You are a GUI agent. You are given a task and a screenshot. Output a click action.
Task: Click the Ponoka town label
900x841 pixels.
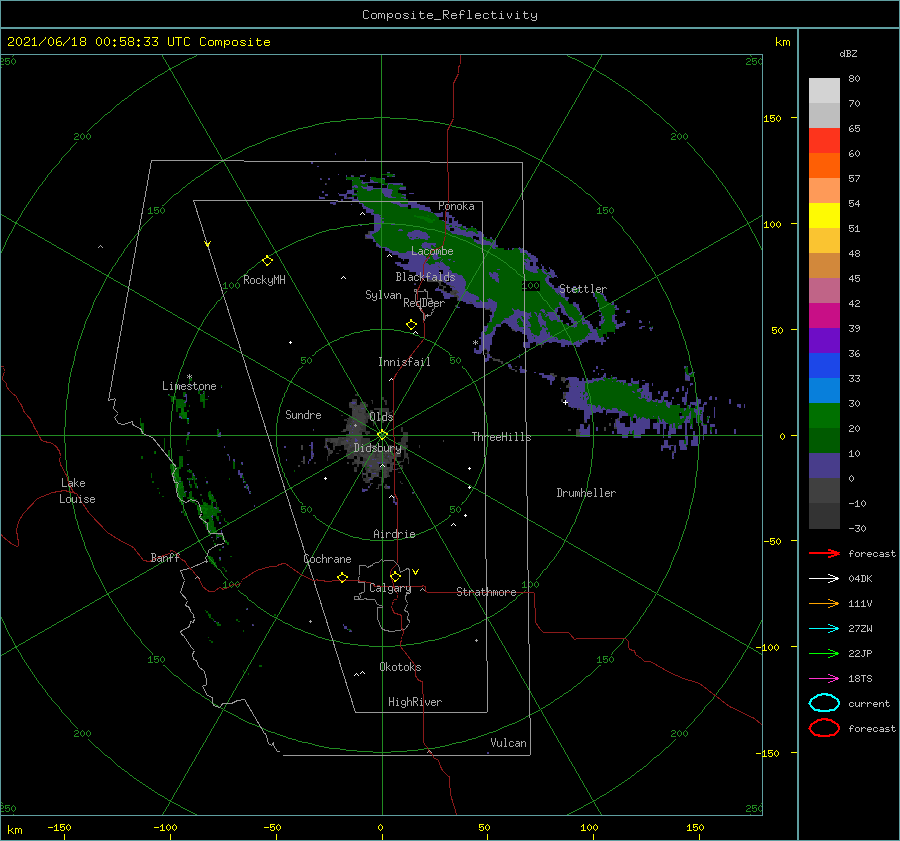coord(456,206)
